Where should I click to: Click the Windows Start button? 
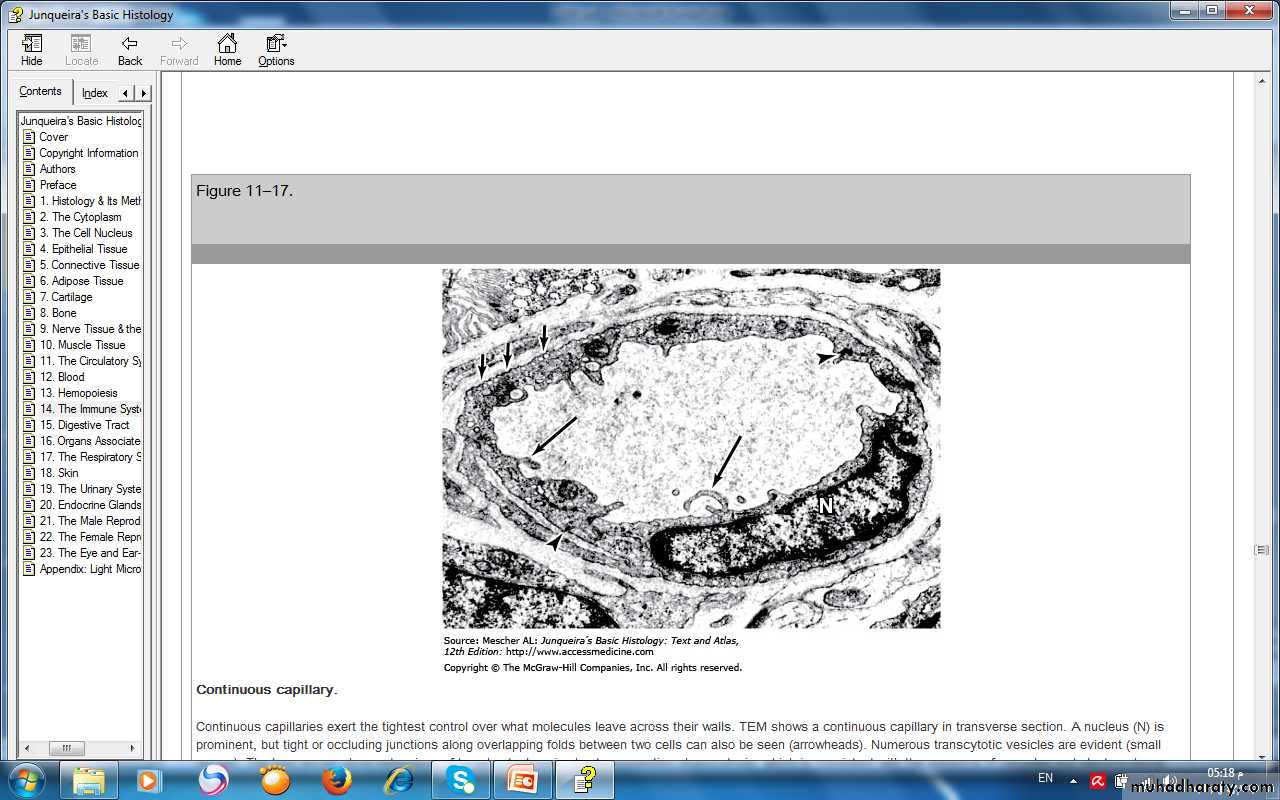[26, 779]
